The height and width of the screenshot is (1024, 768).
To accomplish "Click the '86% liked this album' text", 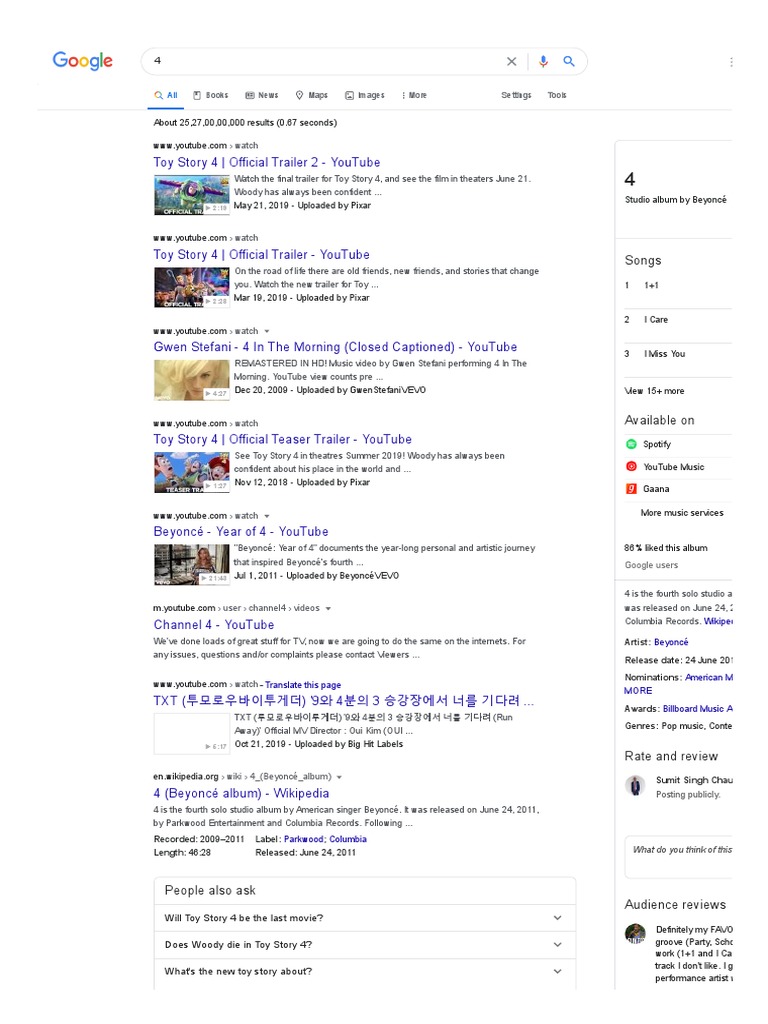I will click(665, 549).
